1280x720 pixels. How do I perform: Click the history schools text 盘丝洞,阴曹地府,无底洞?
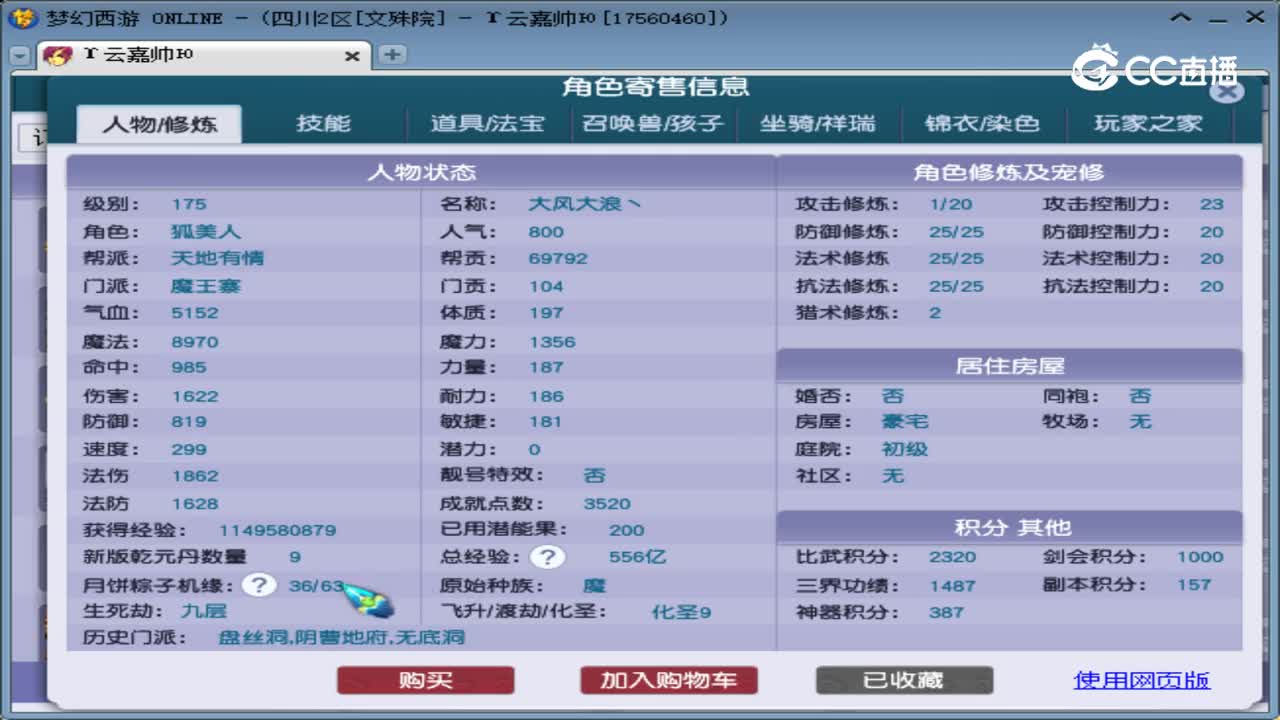pos(342,637)
